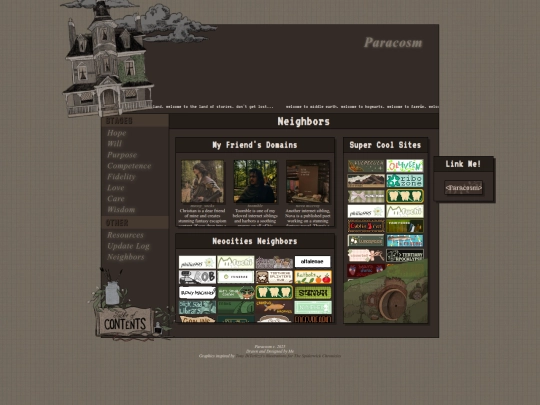Open the moth badge in Super Cool Sites

(366, 166)
